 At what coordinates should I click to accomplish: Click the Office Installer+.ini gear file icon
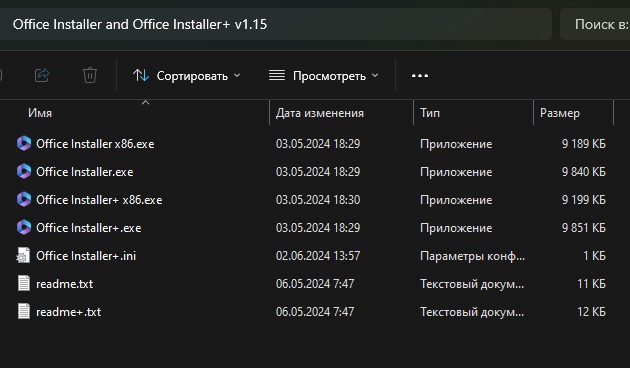(23, 256)
